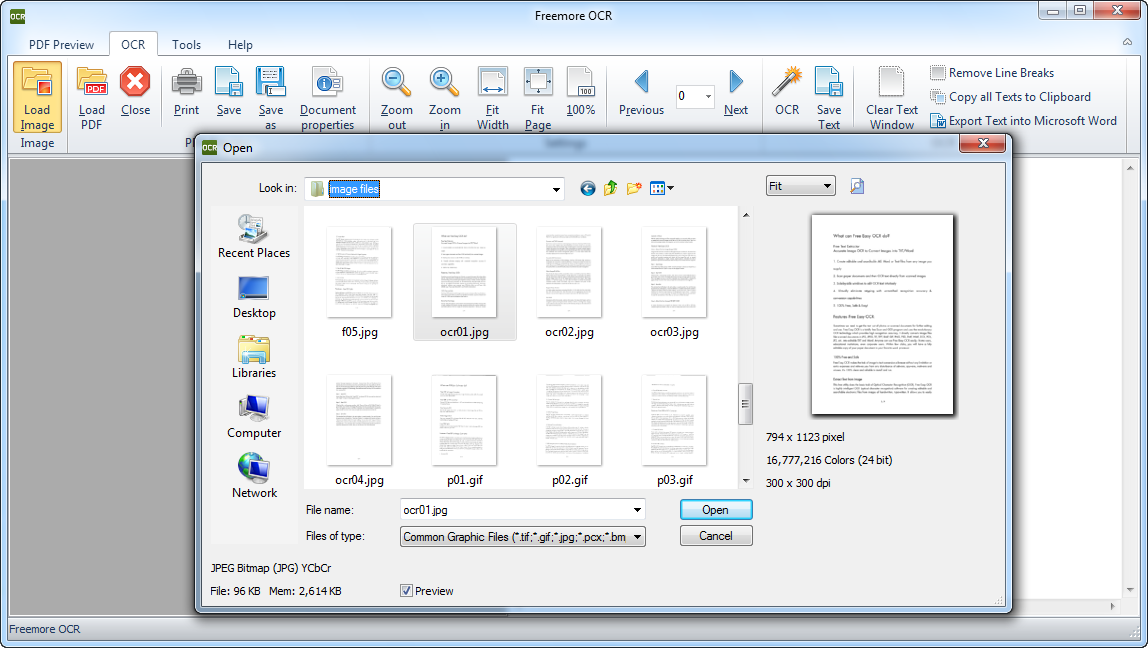Click the file list vertical scrollbar thumb
This screenshot has width=1148, height=648.
746,403
